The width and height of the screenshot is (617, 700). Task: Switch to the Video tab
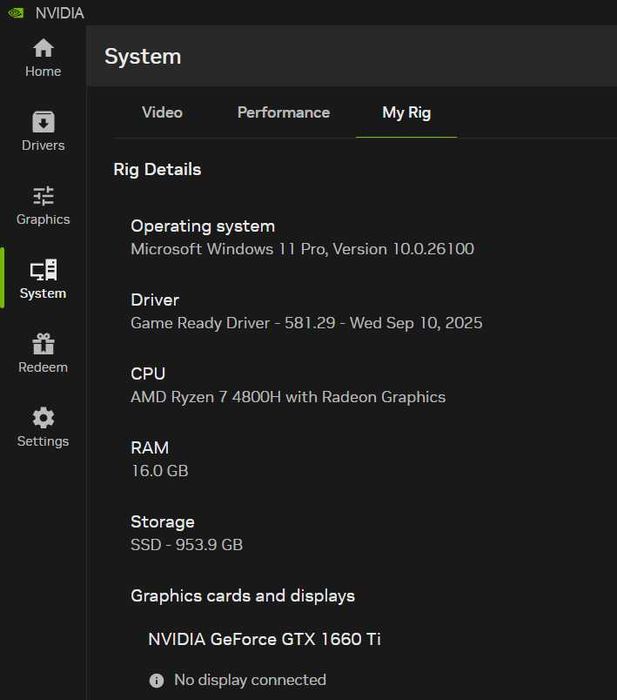coord(162,112)
